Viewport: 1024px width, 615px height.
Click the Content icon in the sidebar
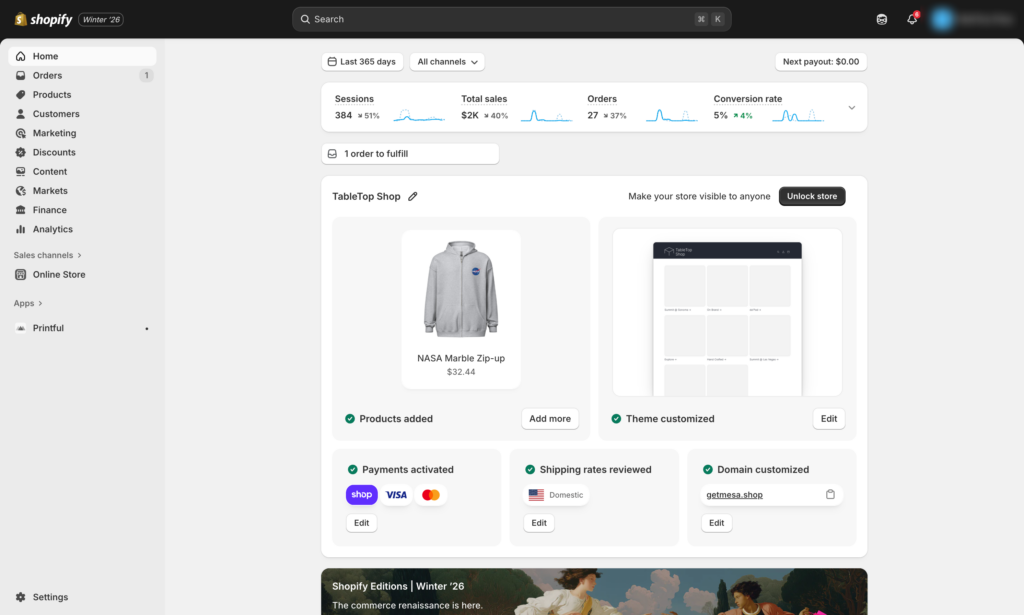[21, 172]
